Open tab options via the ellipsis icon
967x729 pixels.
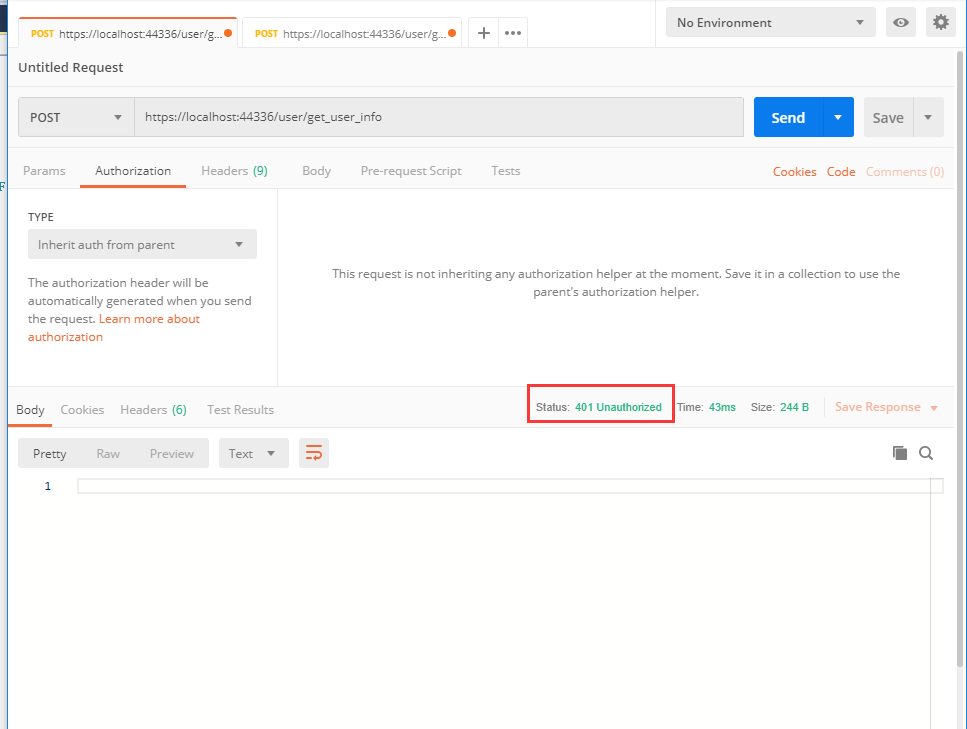pyautogui.click(x=512, y=32)
